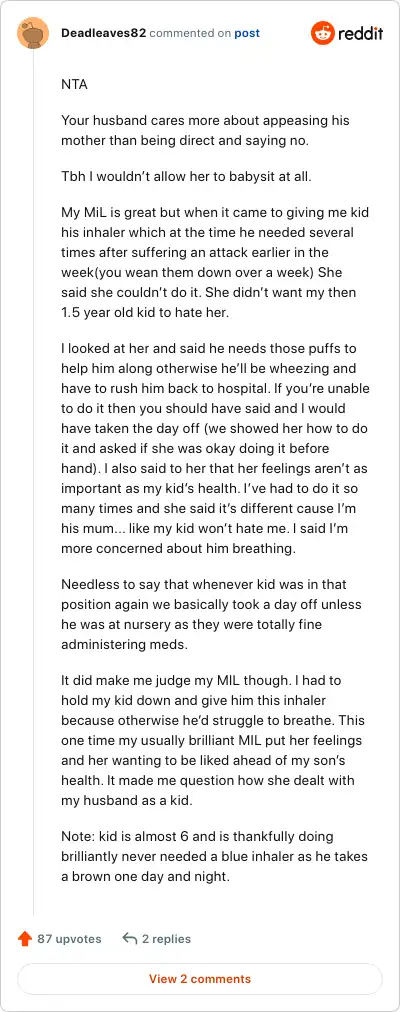
Task: Select paragraph starting "Needless to say"
Action: 211,613
